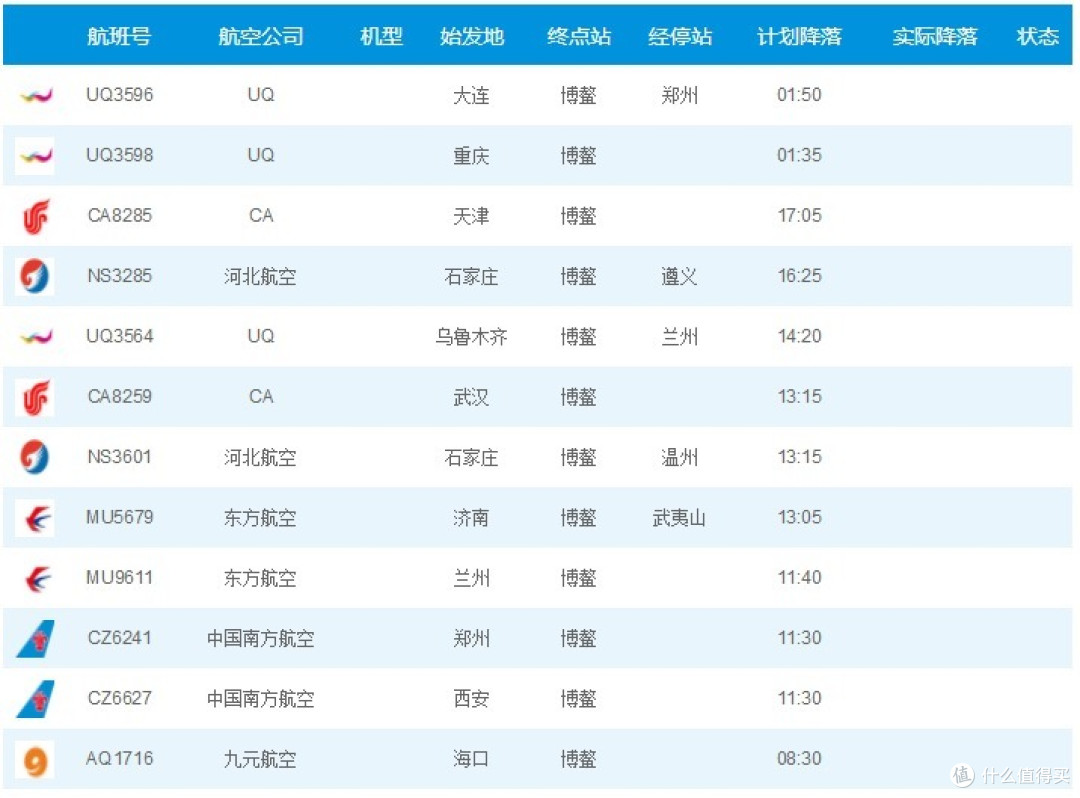The width and height of the screenshot is (1080, 798).
Task: Select flight number CZ6241
Action: click(119, 638)
